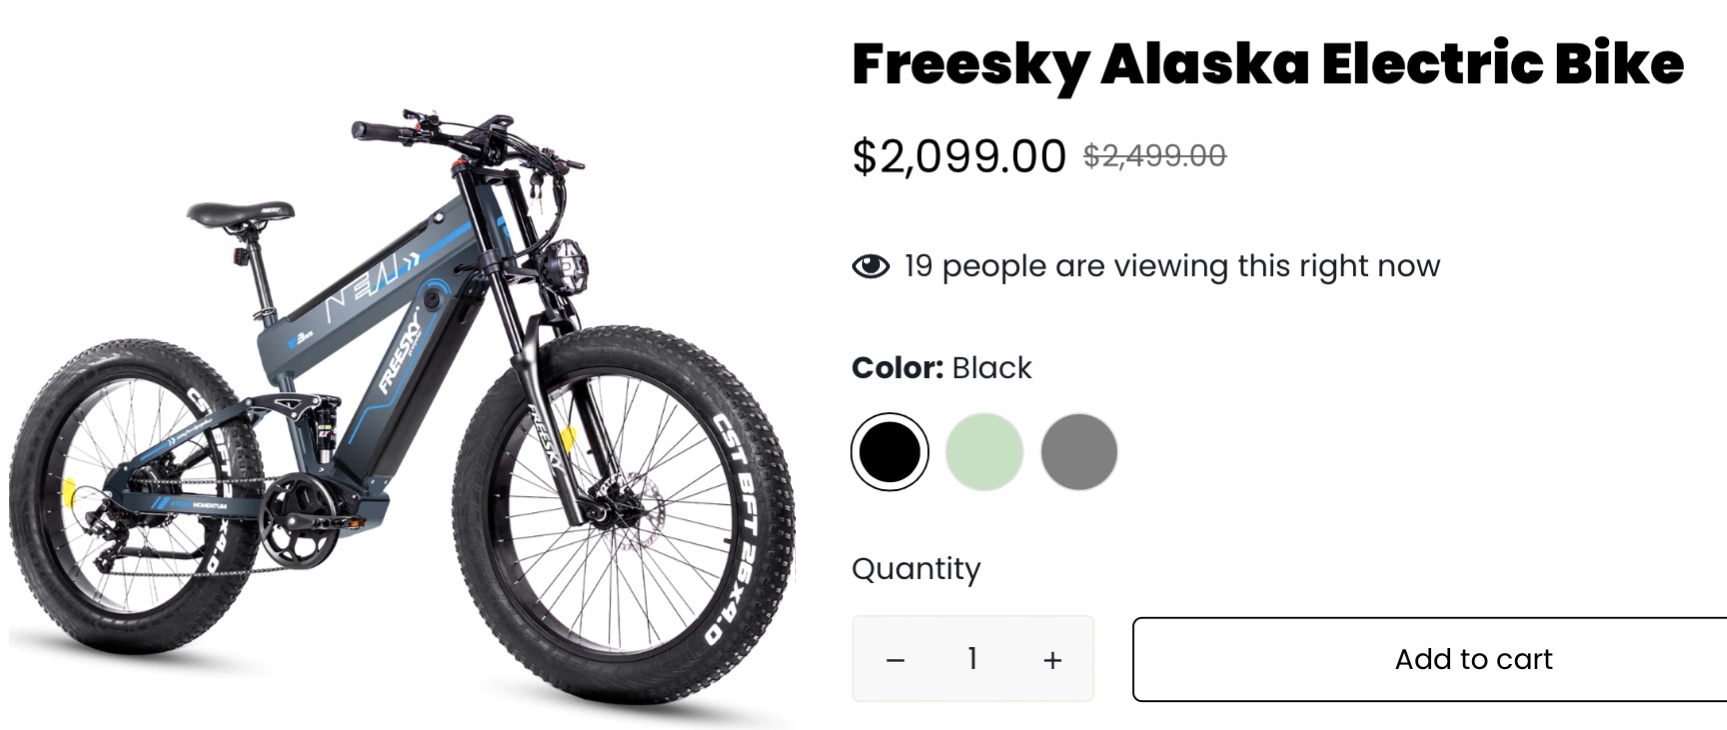Choose the light green color swatch
Image resolution: width=1727 pixels, height=730 pixels.
[984, 452]
